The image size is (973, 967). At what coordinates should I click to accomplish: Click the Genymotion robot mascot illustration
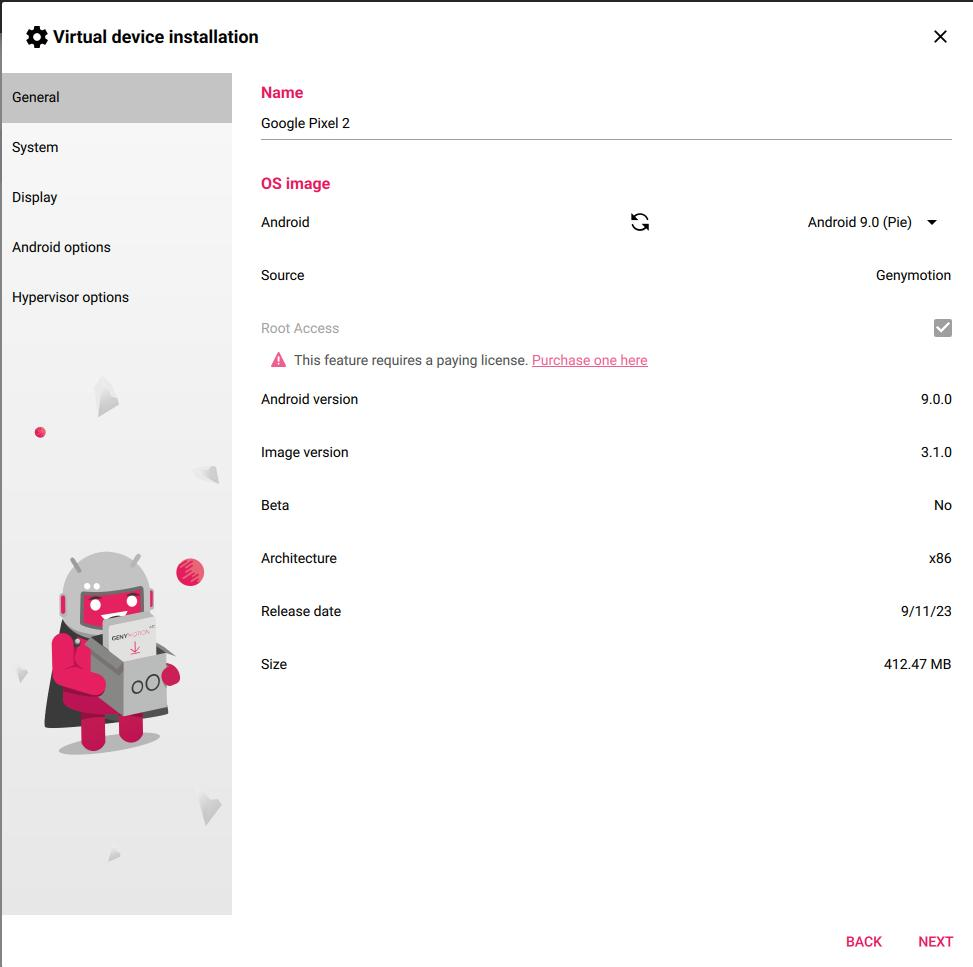coord(108,652)
